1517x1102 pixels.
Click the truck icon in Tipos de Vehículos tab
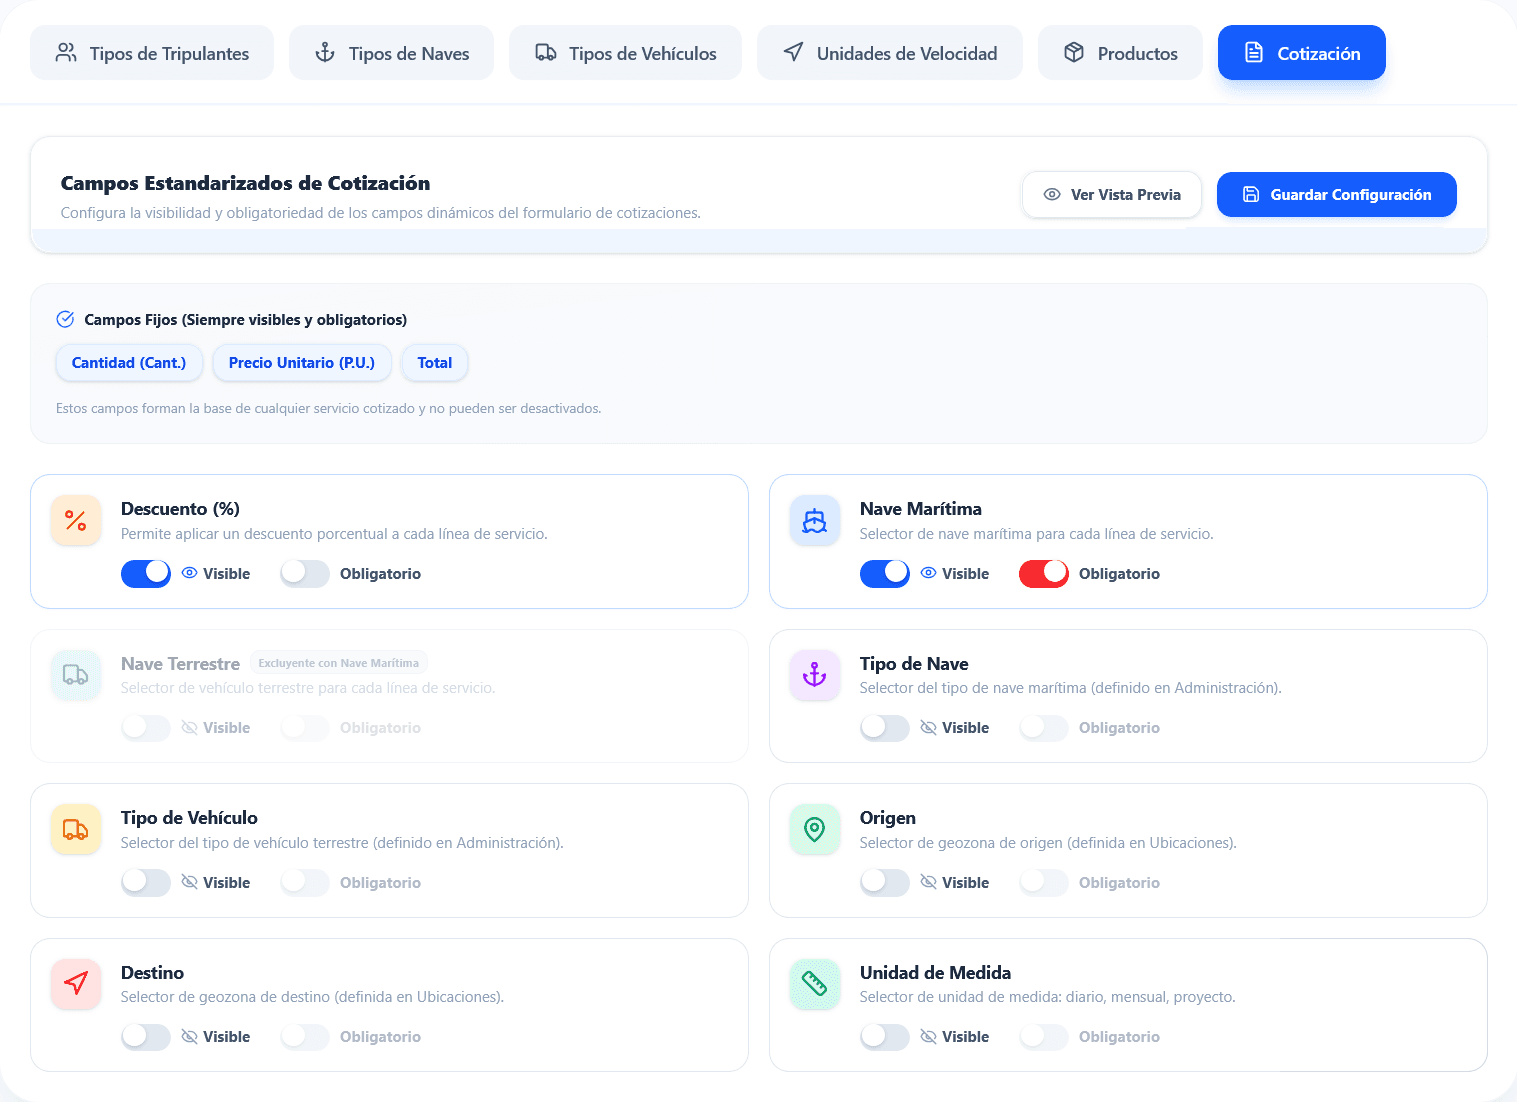[x=545, y=53]
